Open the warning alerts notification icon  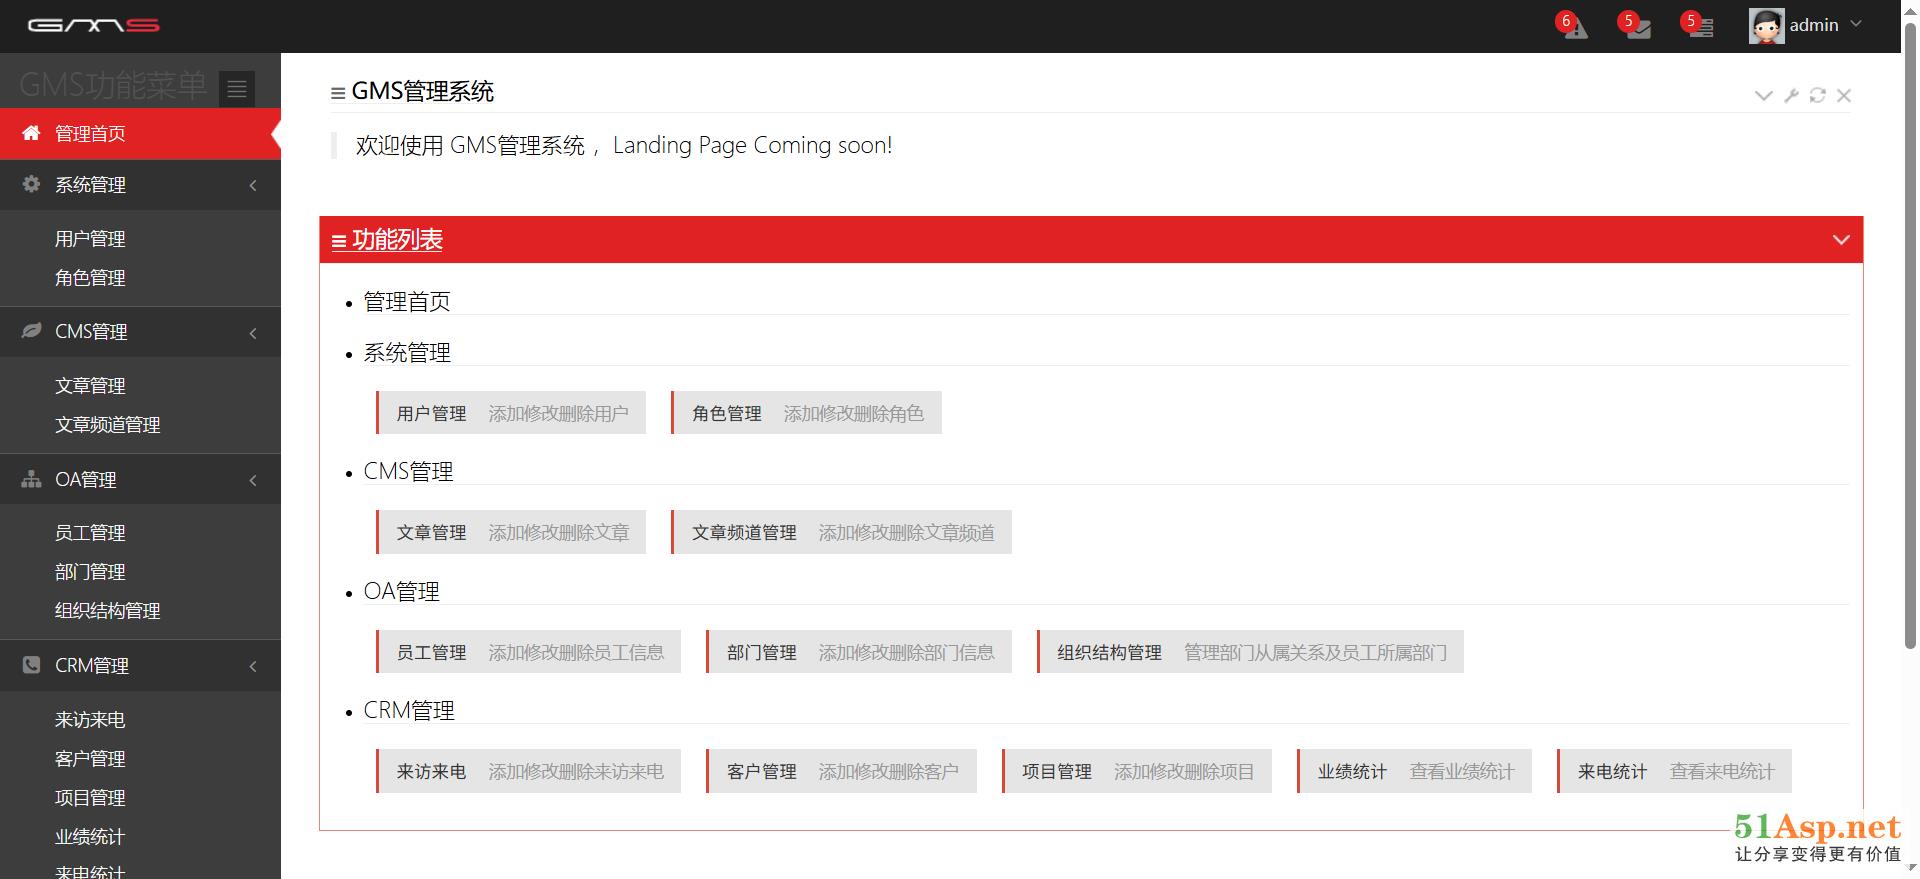(1574, 27)
